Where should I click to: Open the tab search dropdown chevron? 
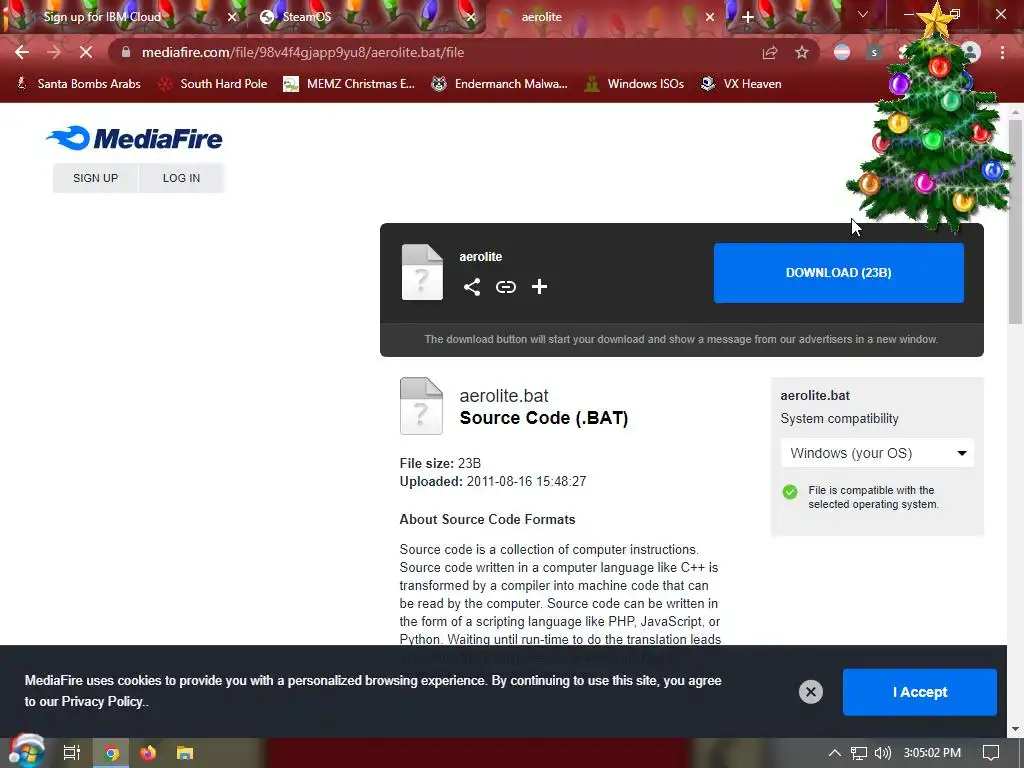[x=863, y=14]
